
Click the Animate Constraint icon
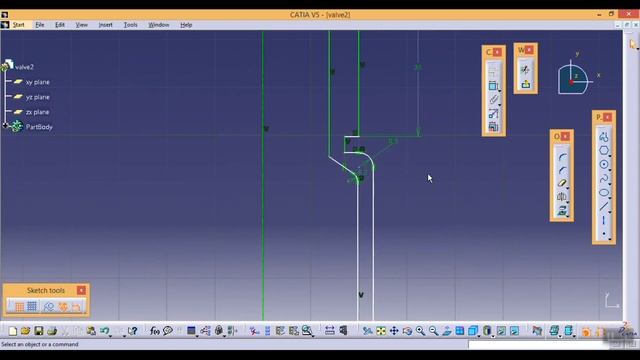click(x=493, y=113)
